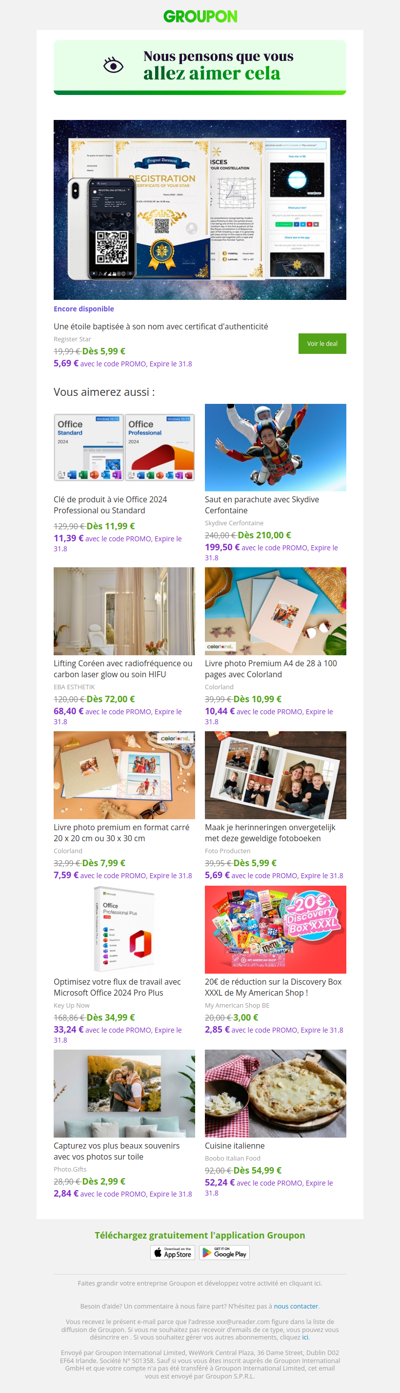Click the Cuisine italienne pizza image
Image resolution: width=400 pixels, height=1393 pixels.
276,1093
